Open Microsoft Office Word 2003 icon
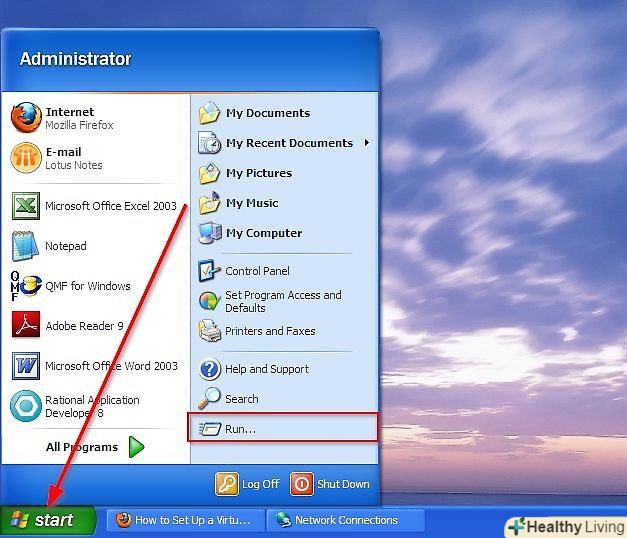 (26, 366)
